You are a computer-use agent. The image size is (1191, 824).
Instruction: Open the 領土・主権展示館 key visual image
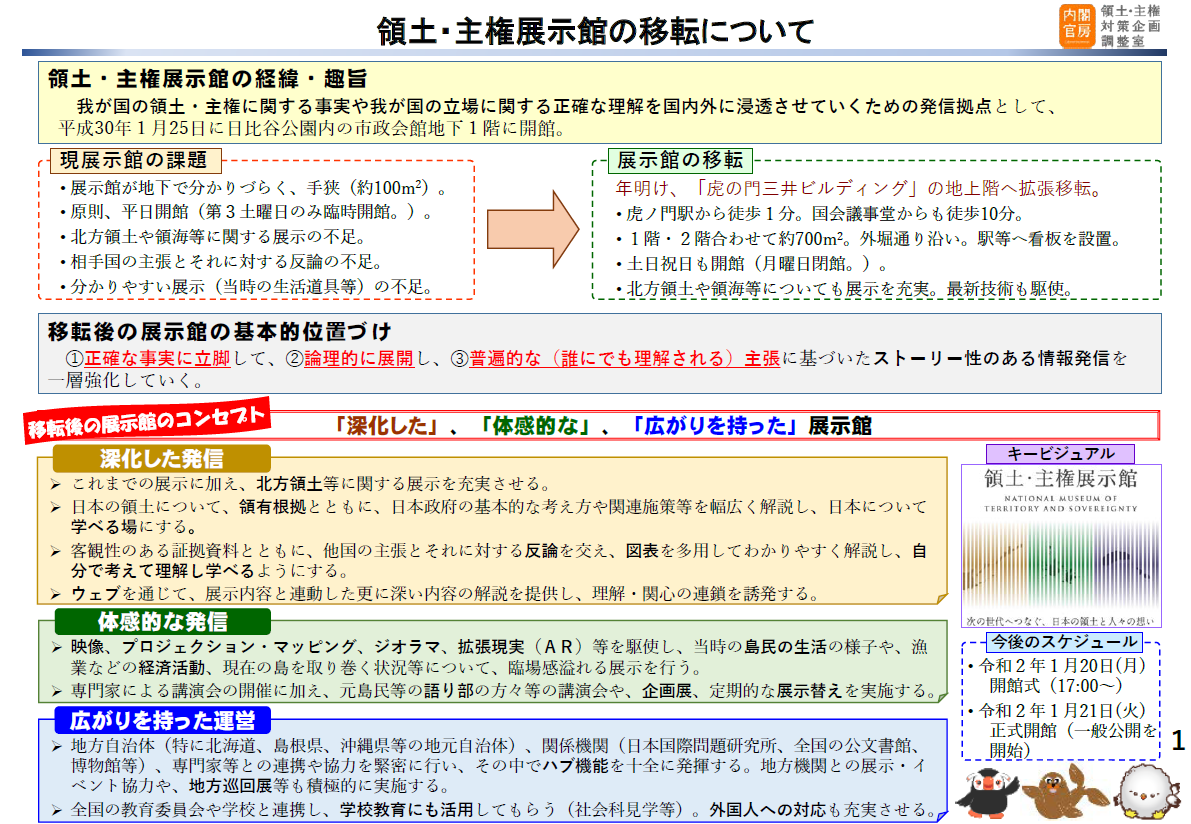[x=1060, y=545]
